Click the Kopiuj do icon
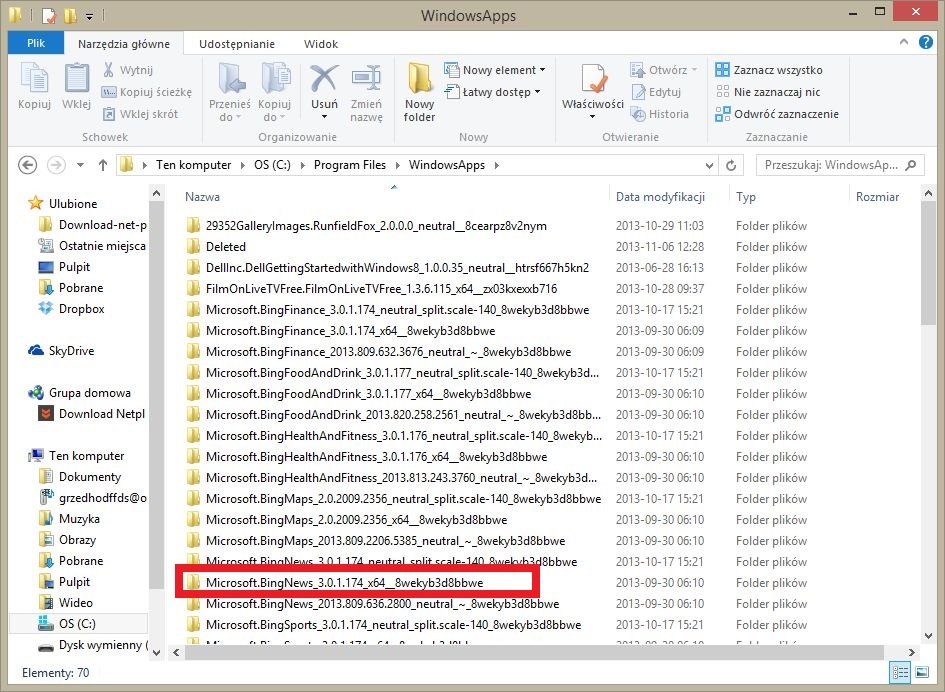 (275, 78)
